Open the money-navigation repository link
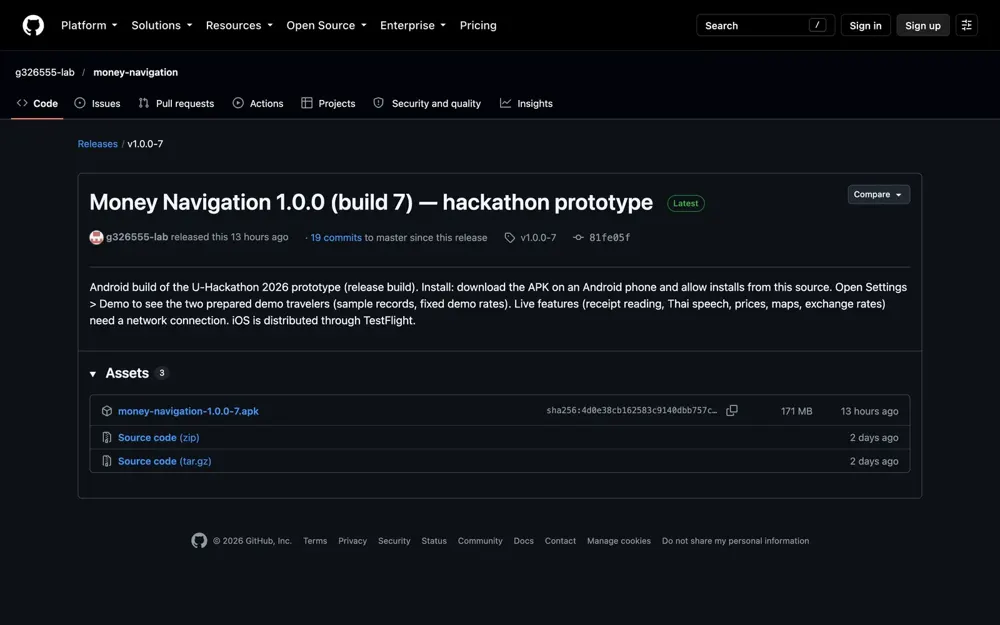This screenshot has width=1000, height=625. click(135, 72)
